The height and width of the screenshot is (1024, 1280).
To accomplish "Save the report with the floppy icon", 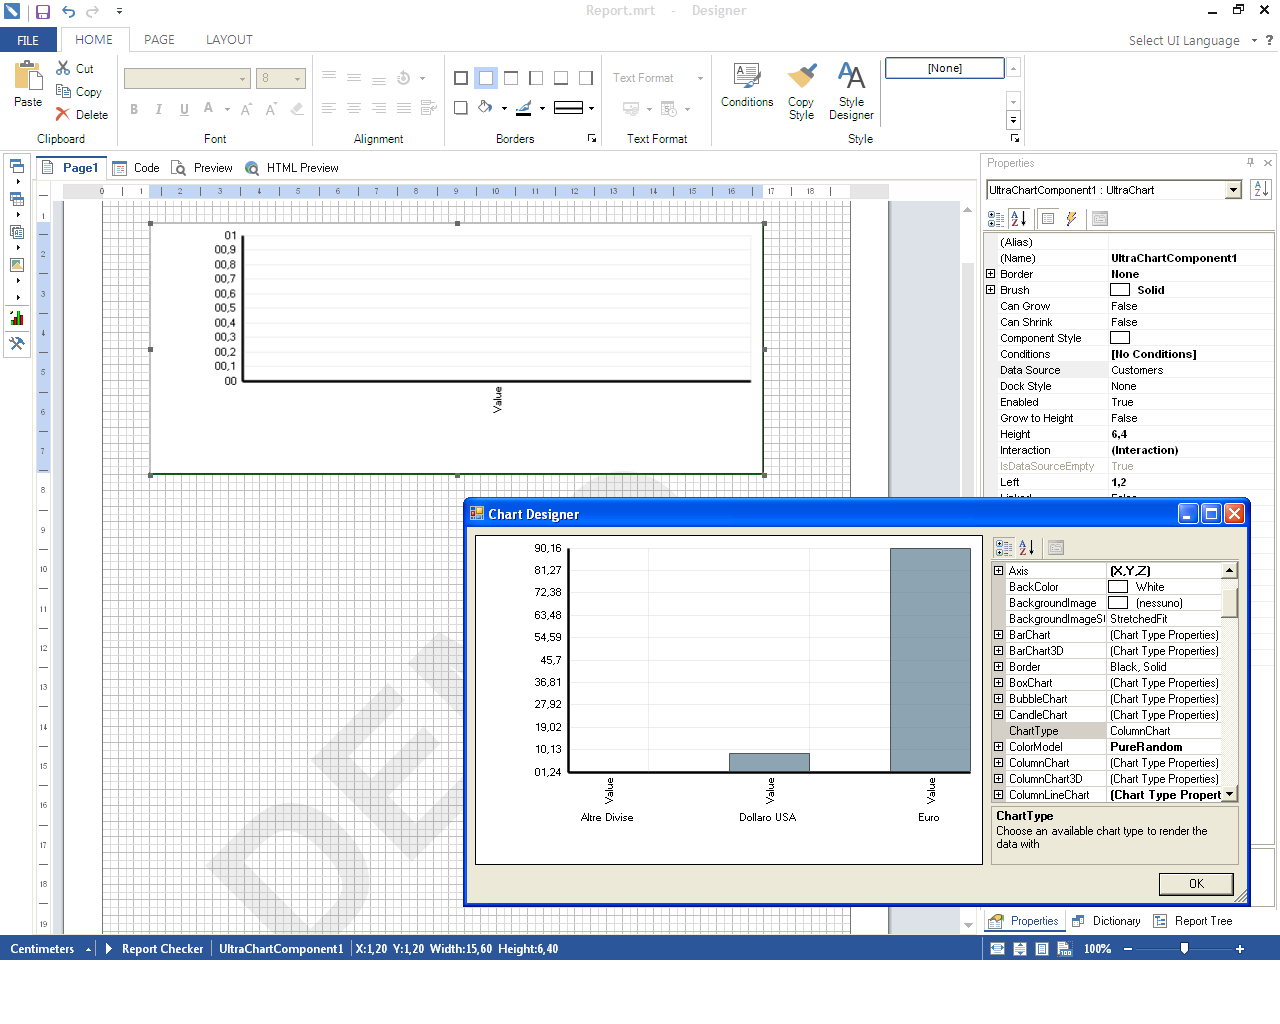I will [43, 12].
